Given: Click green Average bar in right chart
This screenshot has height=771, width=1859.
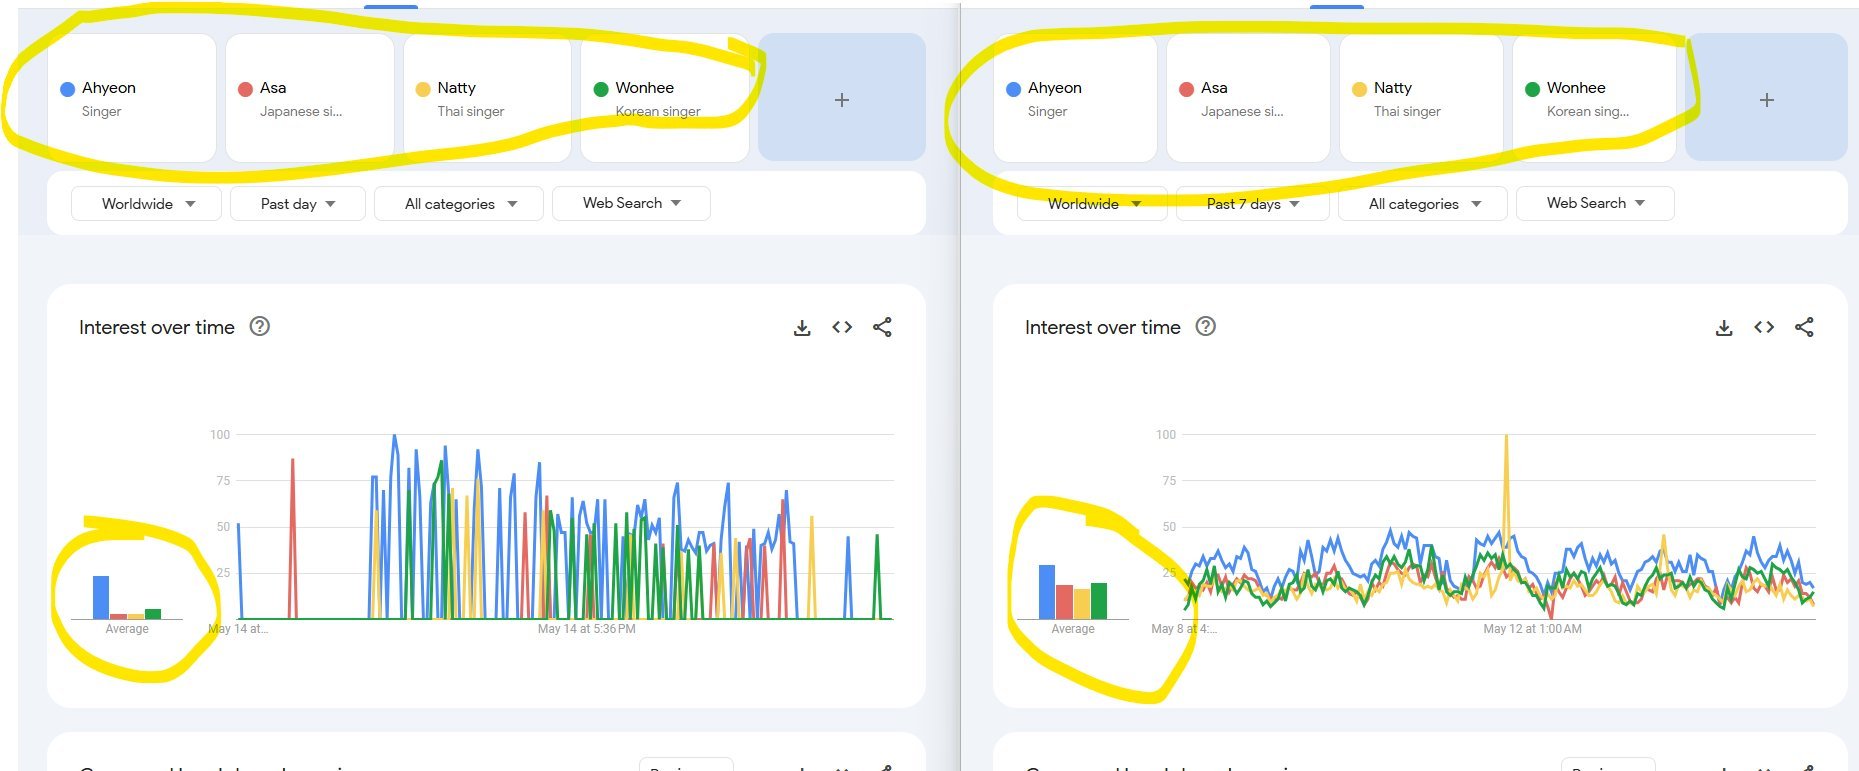Looking at the screenshot, I should pos(1099,601).
